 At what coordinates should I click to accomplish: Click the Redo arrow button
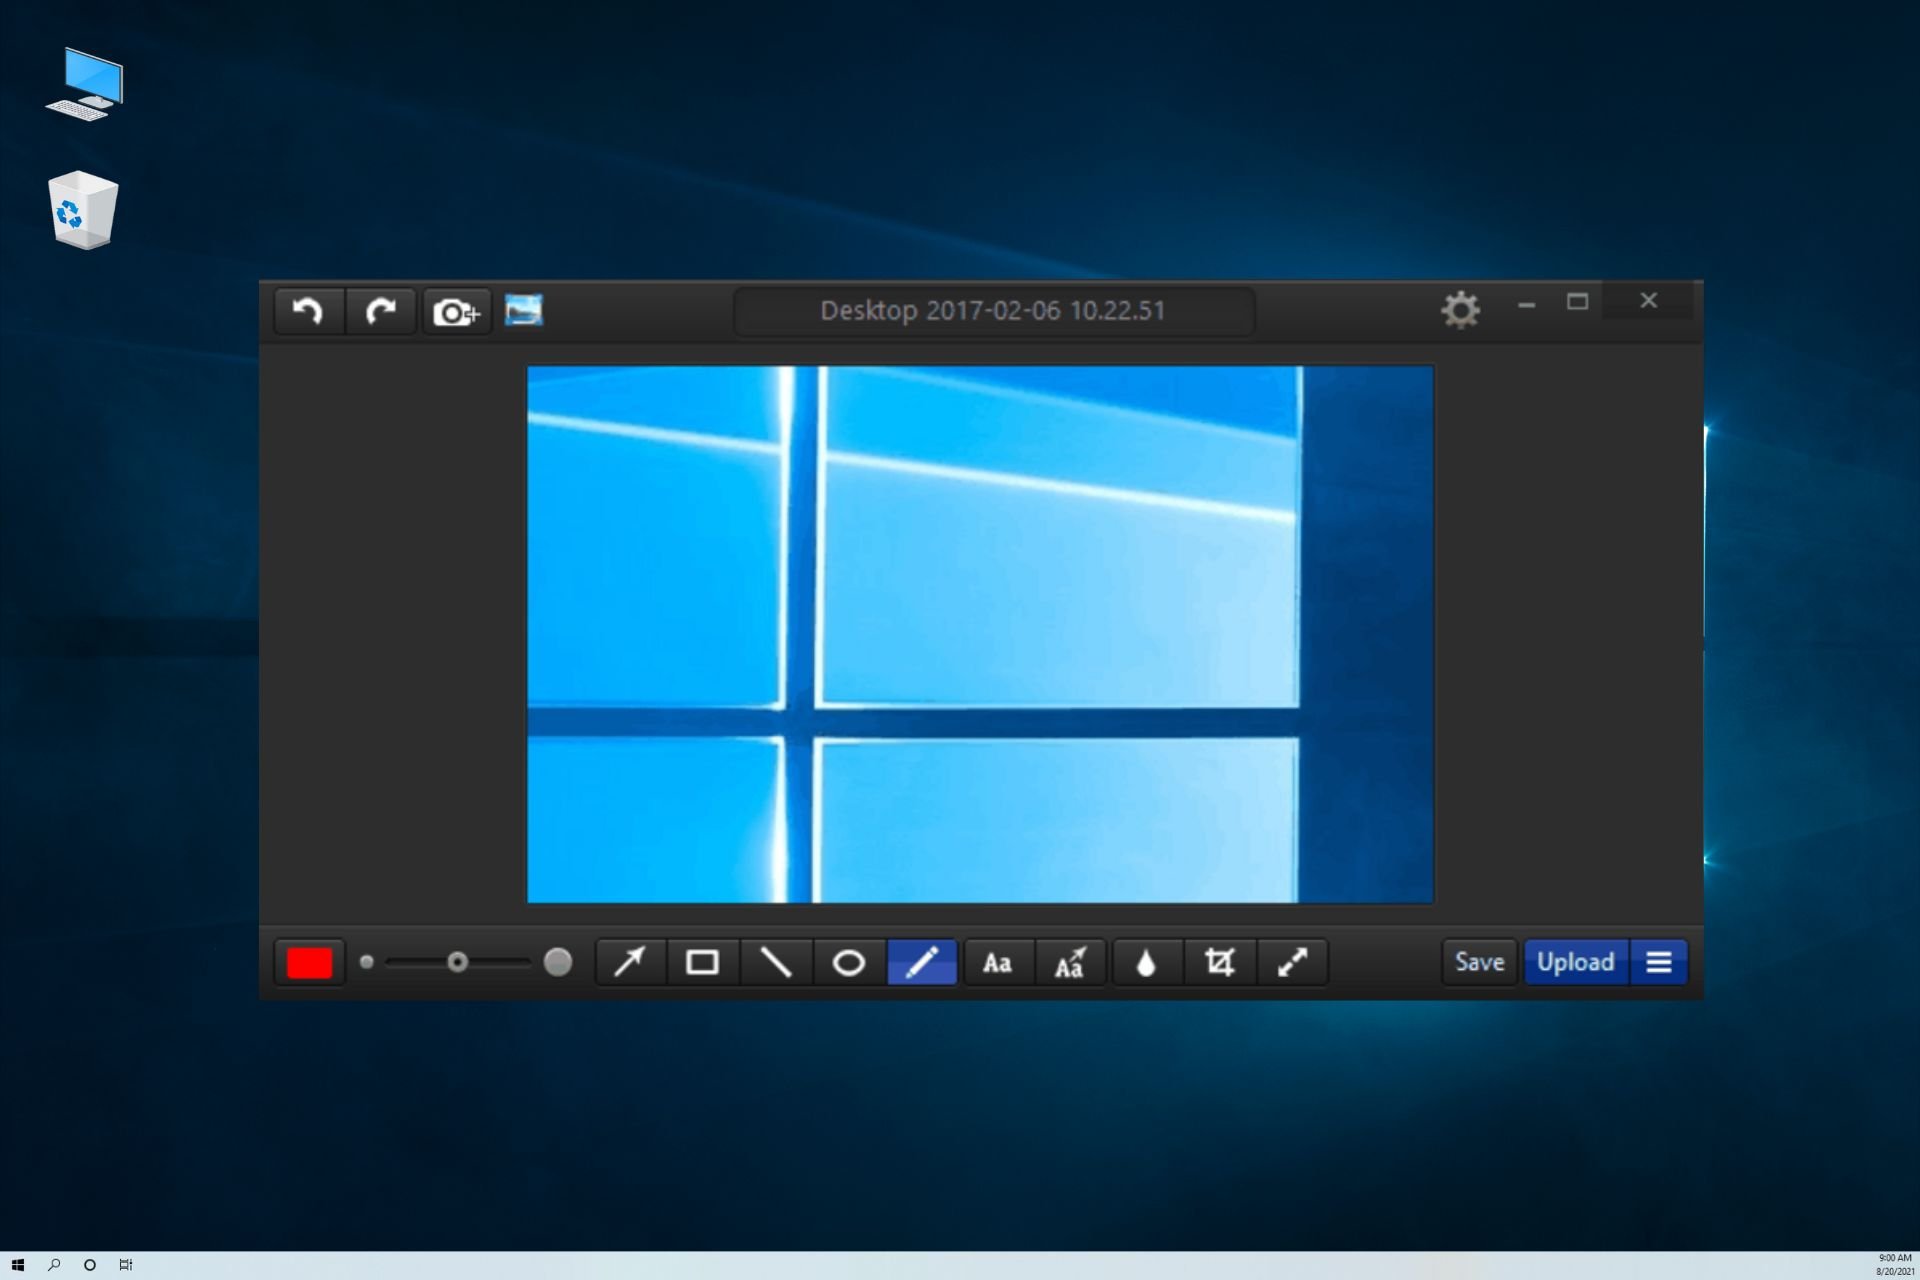pyautogui.click(x=380, y=311)
